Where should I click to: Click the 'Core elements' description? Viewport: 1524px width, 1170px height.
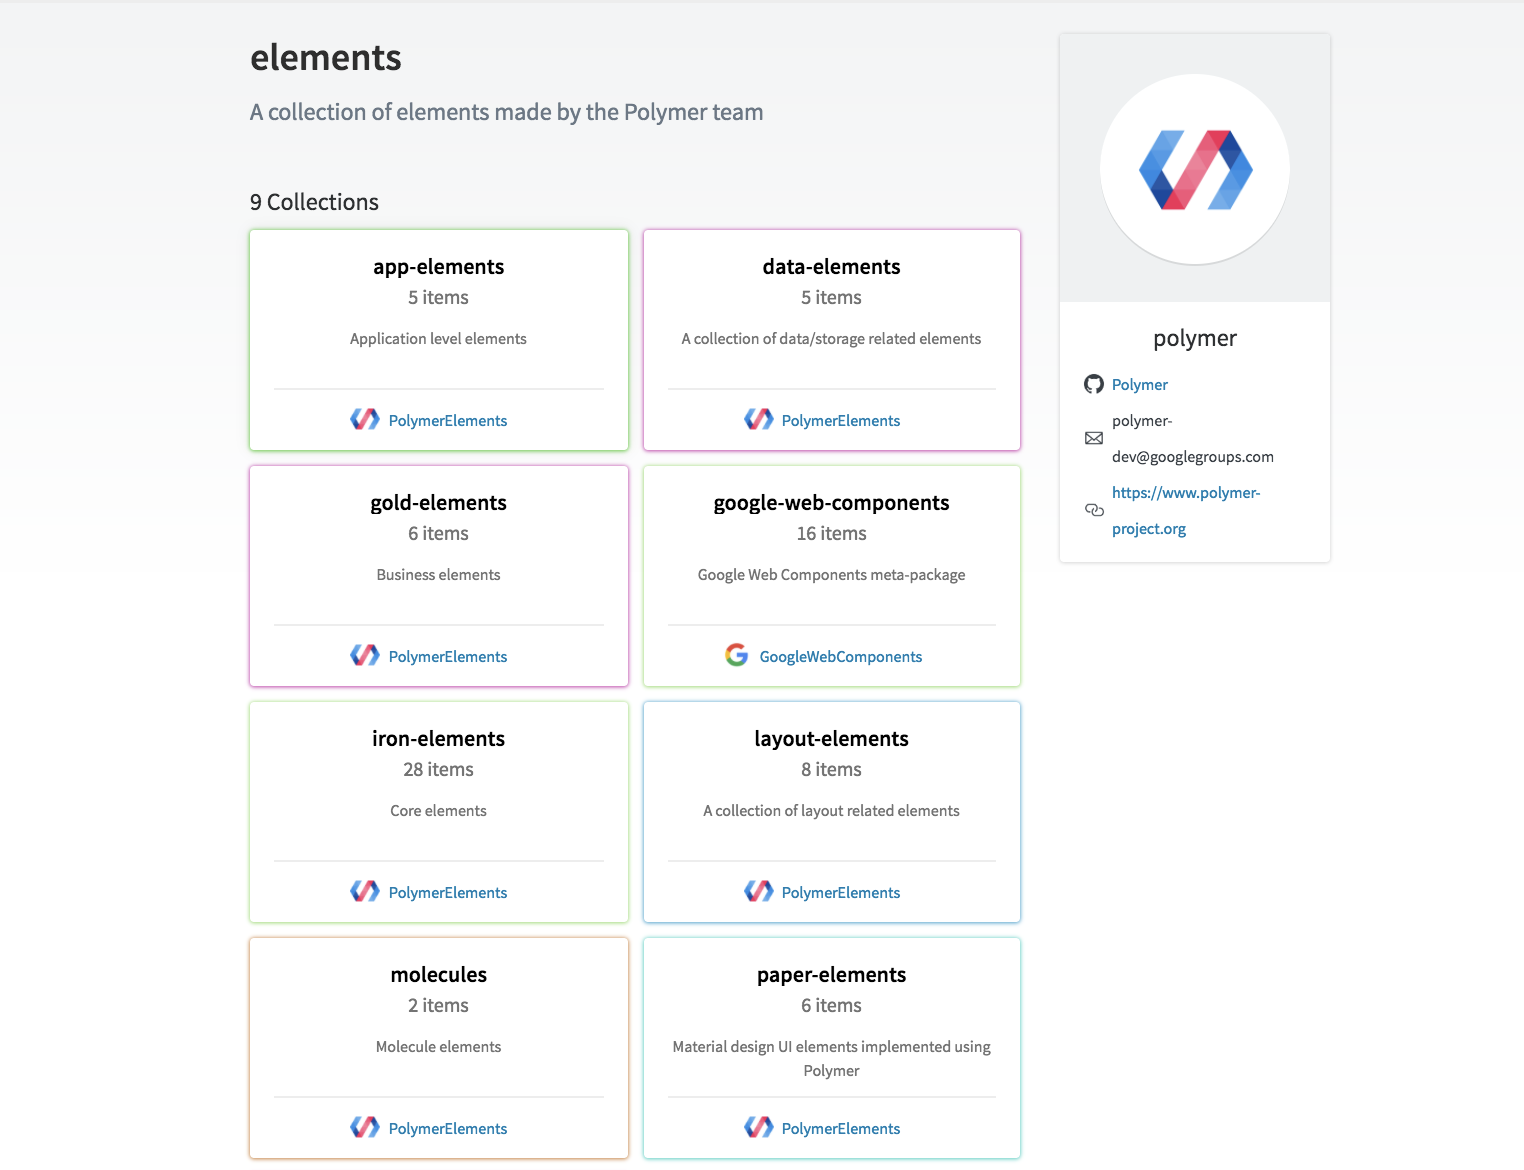coord(438,811)
